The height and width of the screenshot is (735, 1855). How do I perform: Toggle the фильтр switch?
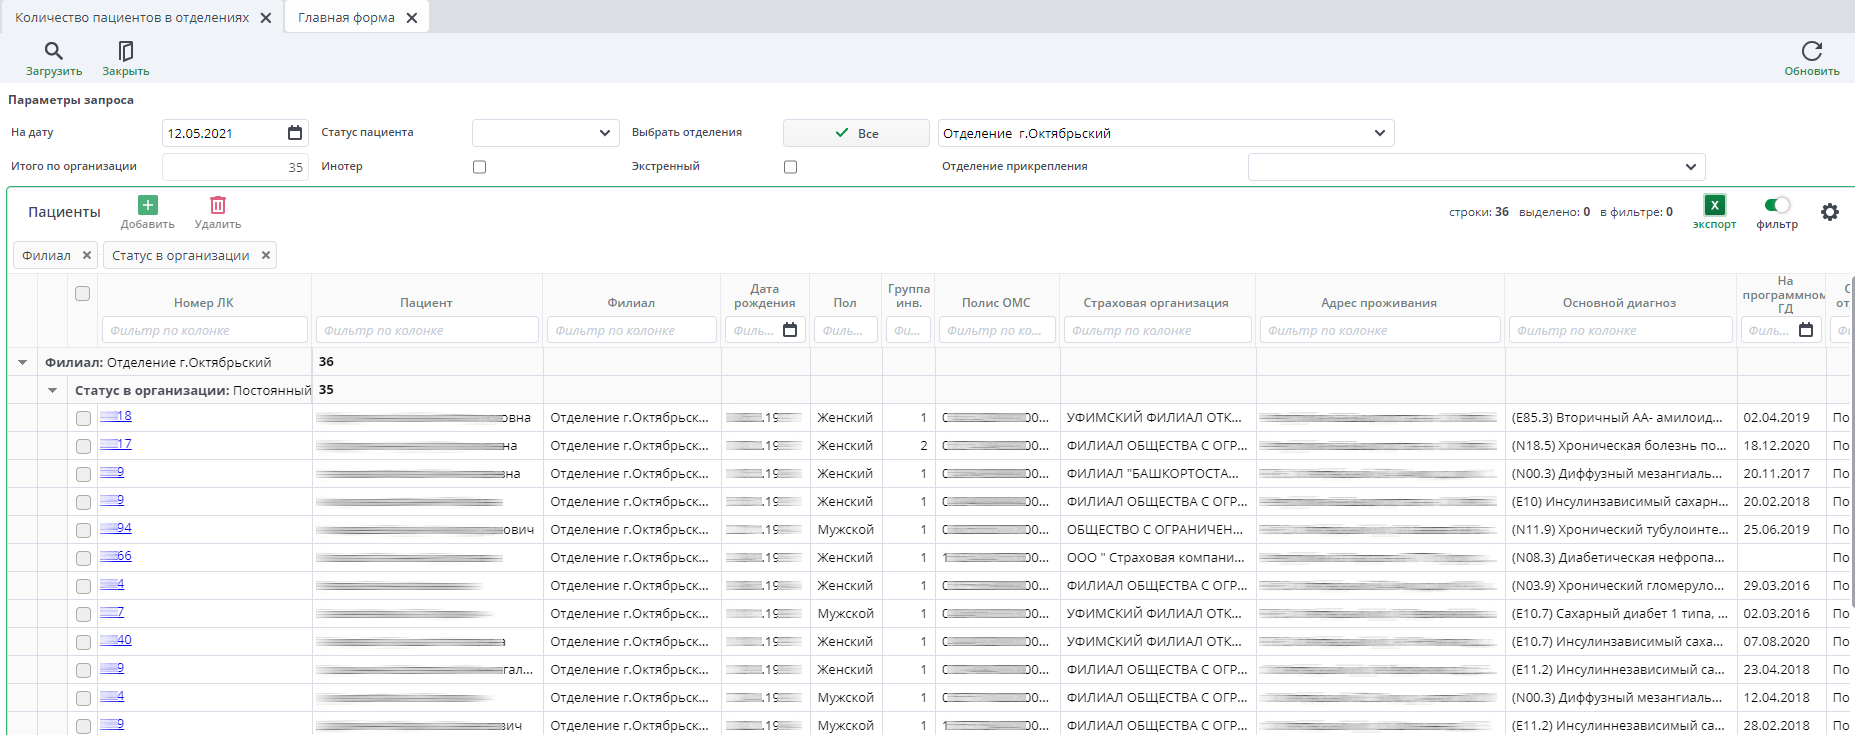[1777, 205]
